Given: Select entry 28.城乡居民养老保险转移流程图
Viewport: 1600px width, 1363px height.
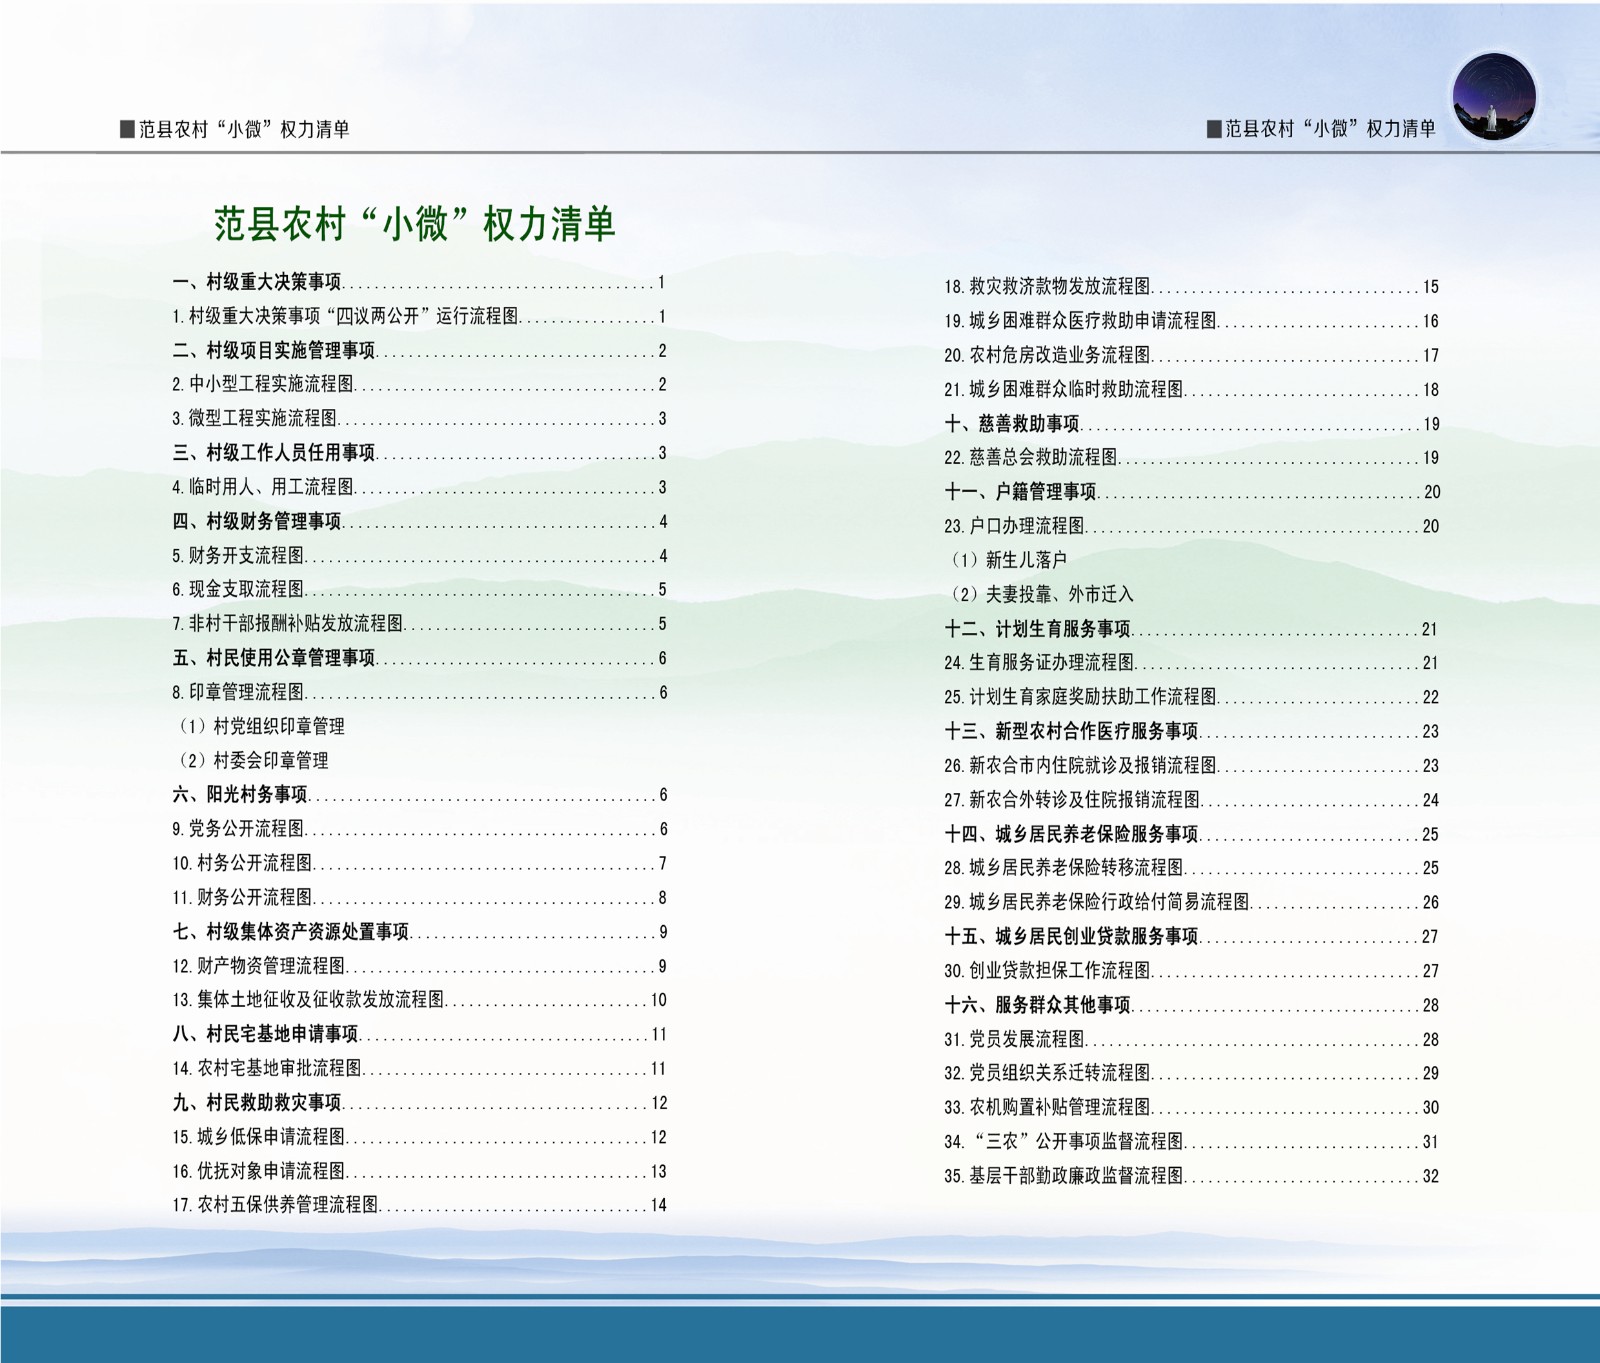Looking at the screenshot, I should (1192, 868).
